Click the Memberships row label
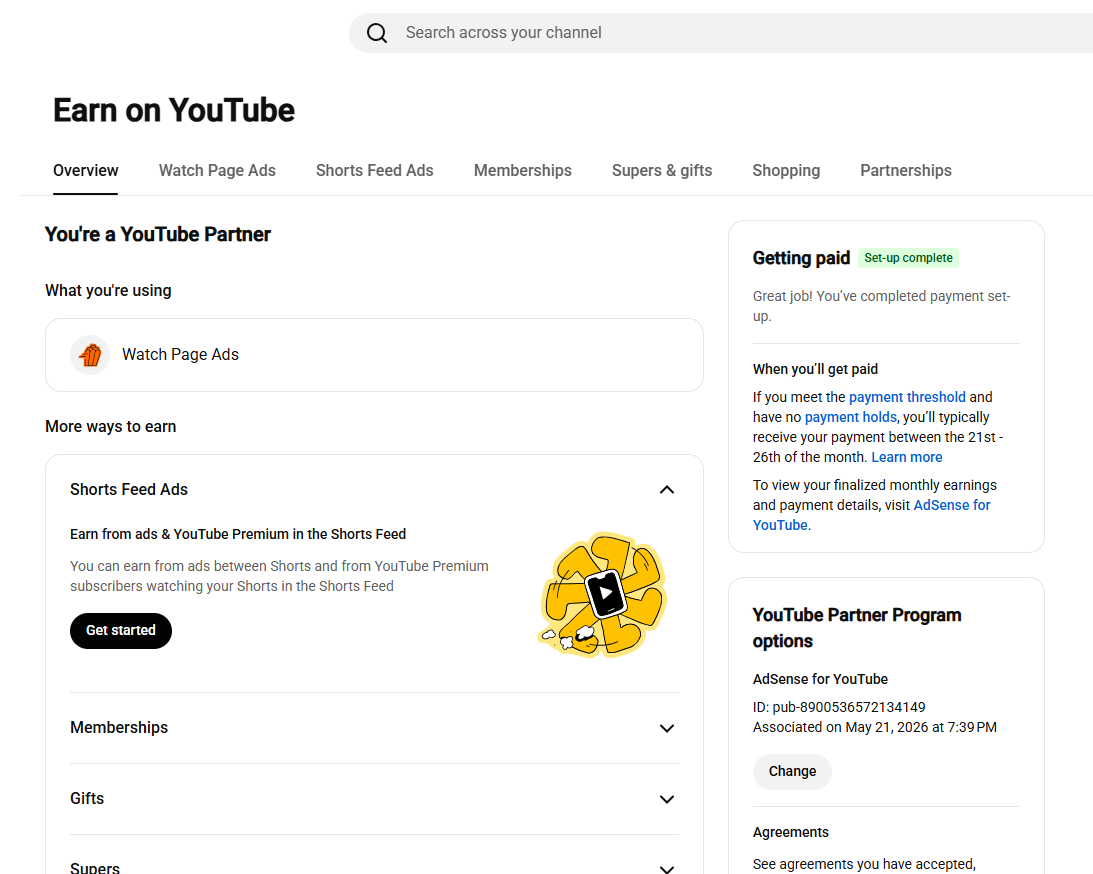Image resolution: width=1093 pixels, height=874 pixels. 119,728
